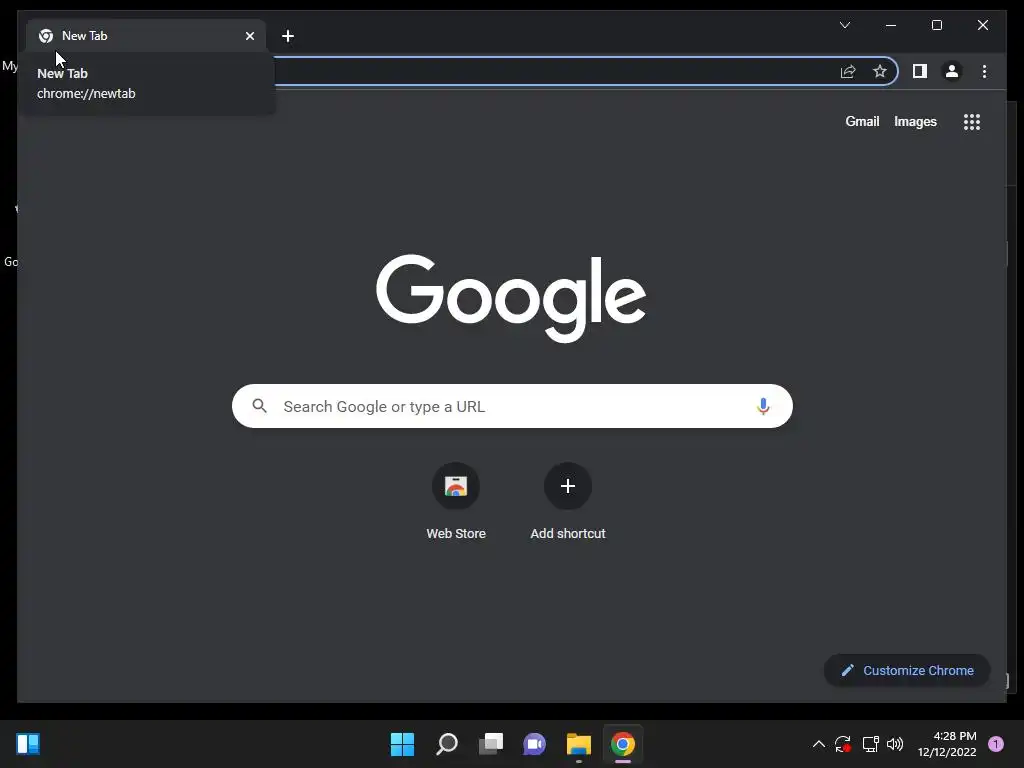Open the Chat app on taskbar

click(534, 744)
